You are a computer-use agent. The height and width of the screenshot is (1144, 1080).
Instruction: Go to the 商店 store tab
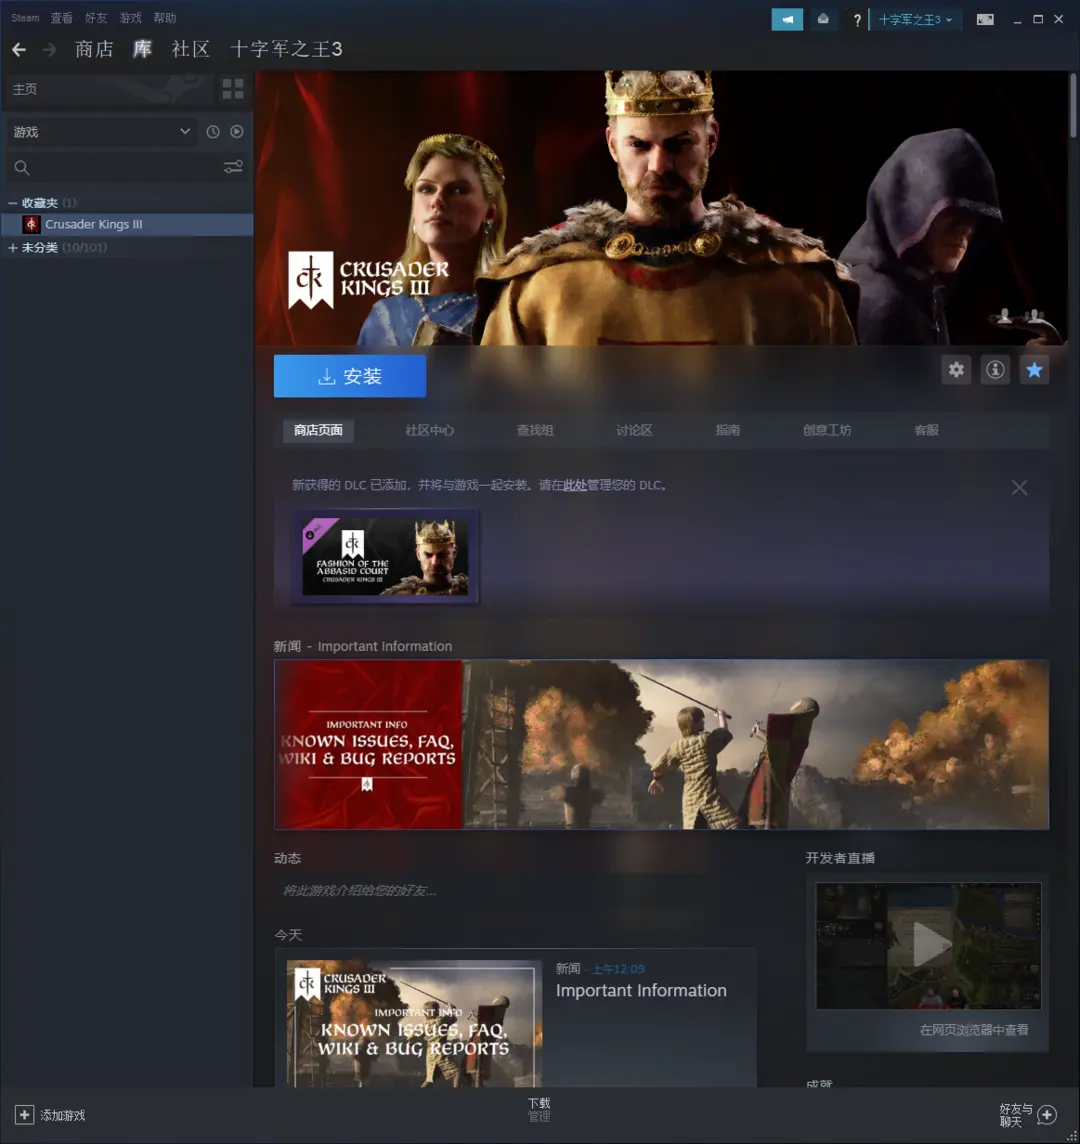click(94, 49)
